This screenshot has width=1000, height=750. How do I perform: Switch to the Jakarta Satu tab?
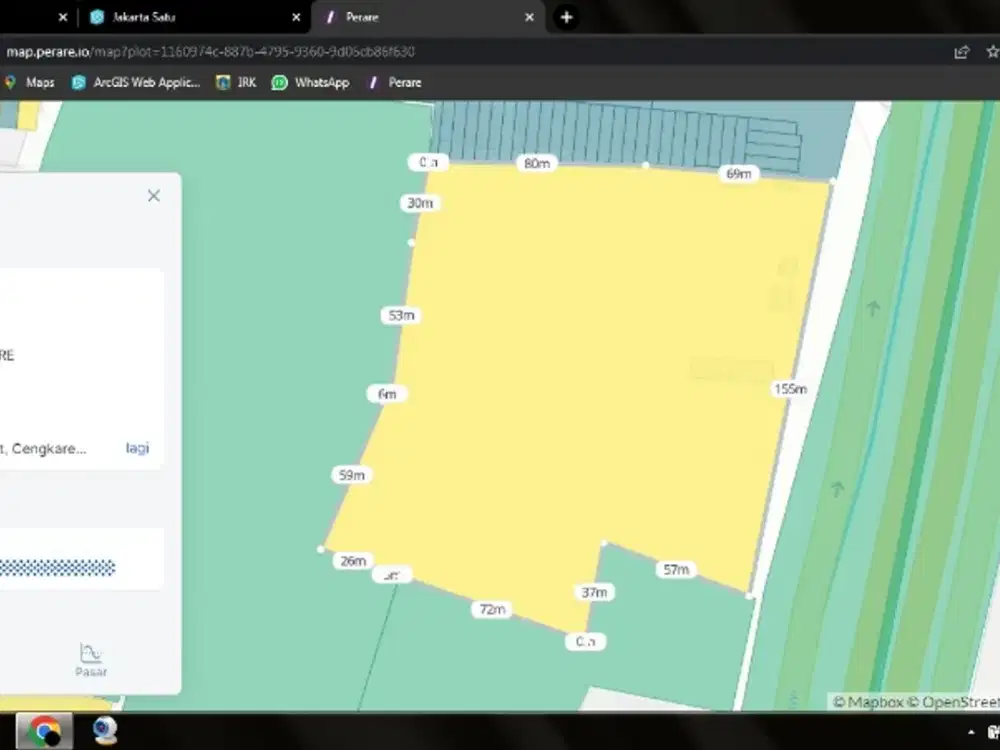point(180,17)
